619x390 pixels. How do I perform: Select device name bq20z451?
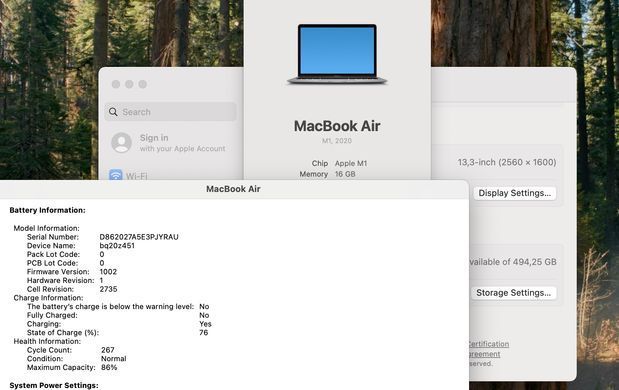(117, 246)
